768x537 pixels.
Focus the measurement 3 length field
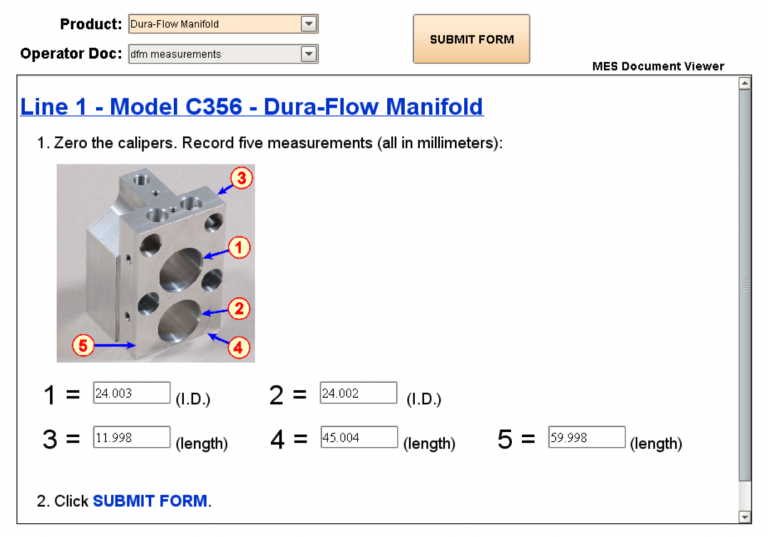click(x=131, y=438)
